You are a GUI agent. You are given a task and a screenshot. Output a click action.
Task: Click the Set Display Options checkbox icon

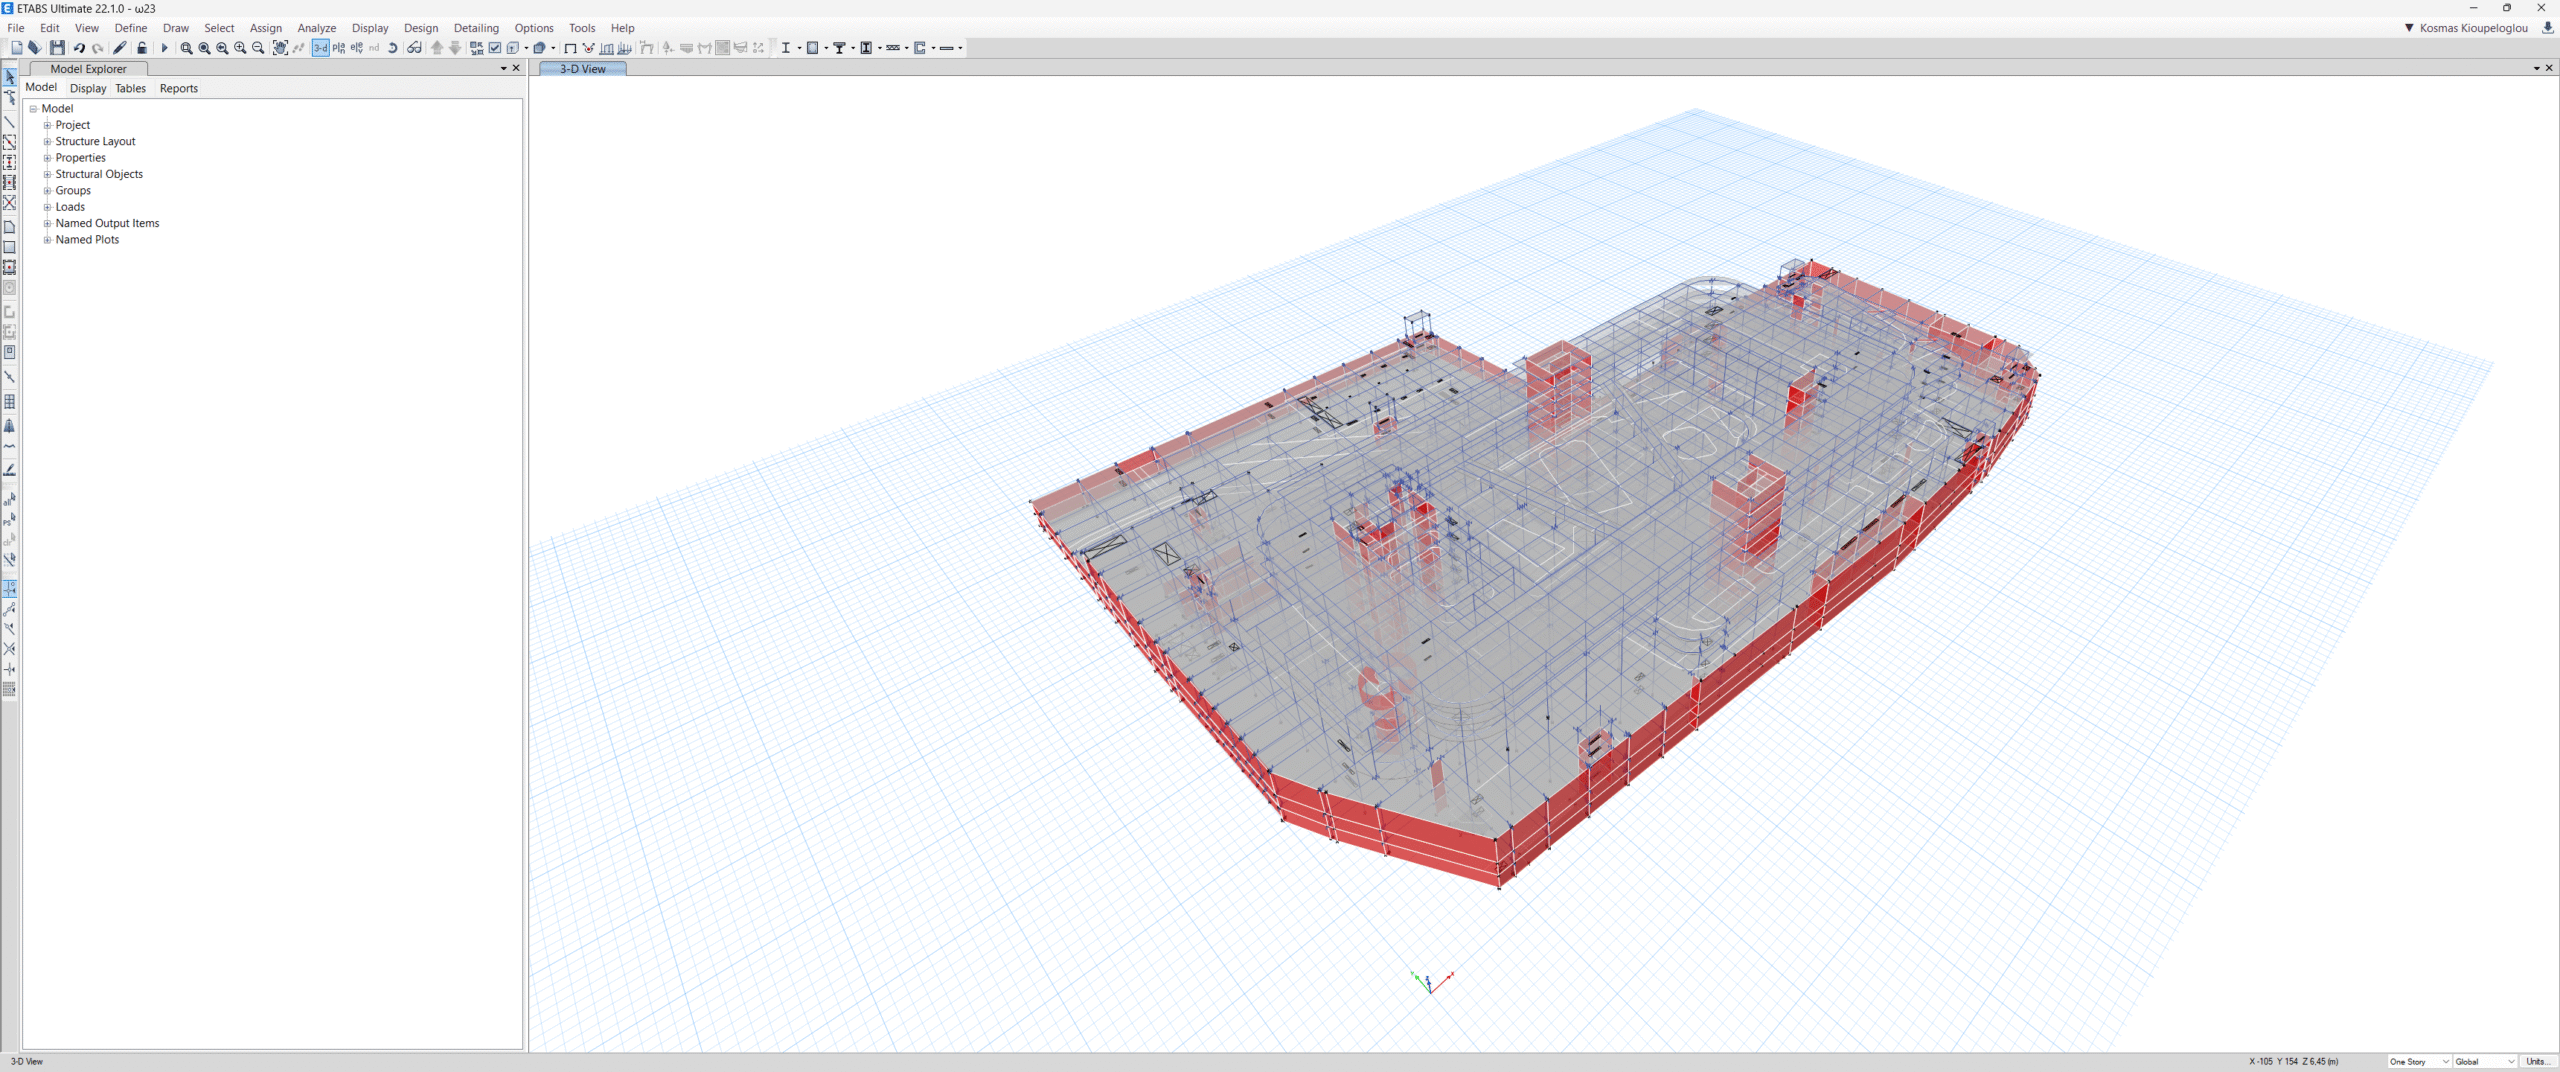coord(494,48)
